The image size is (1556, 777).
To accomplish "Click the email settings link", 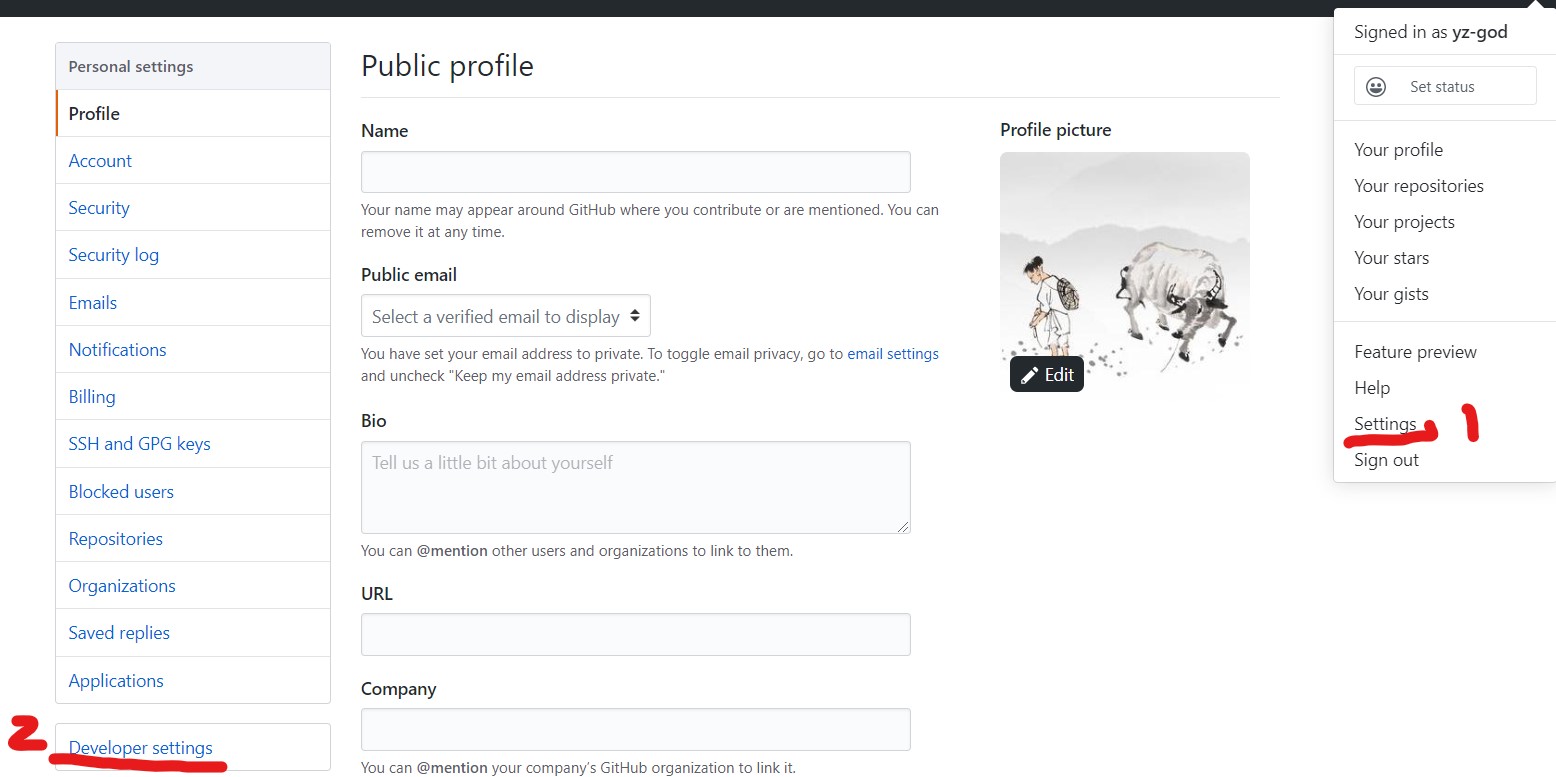I will click(x=892, y=354).
